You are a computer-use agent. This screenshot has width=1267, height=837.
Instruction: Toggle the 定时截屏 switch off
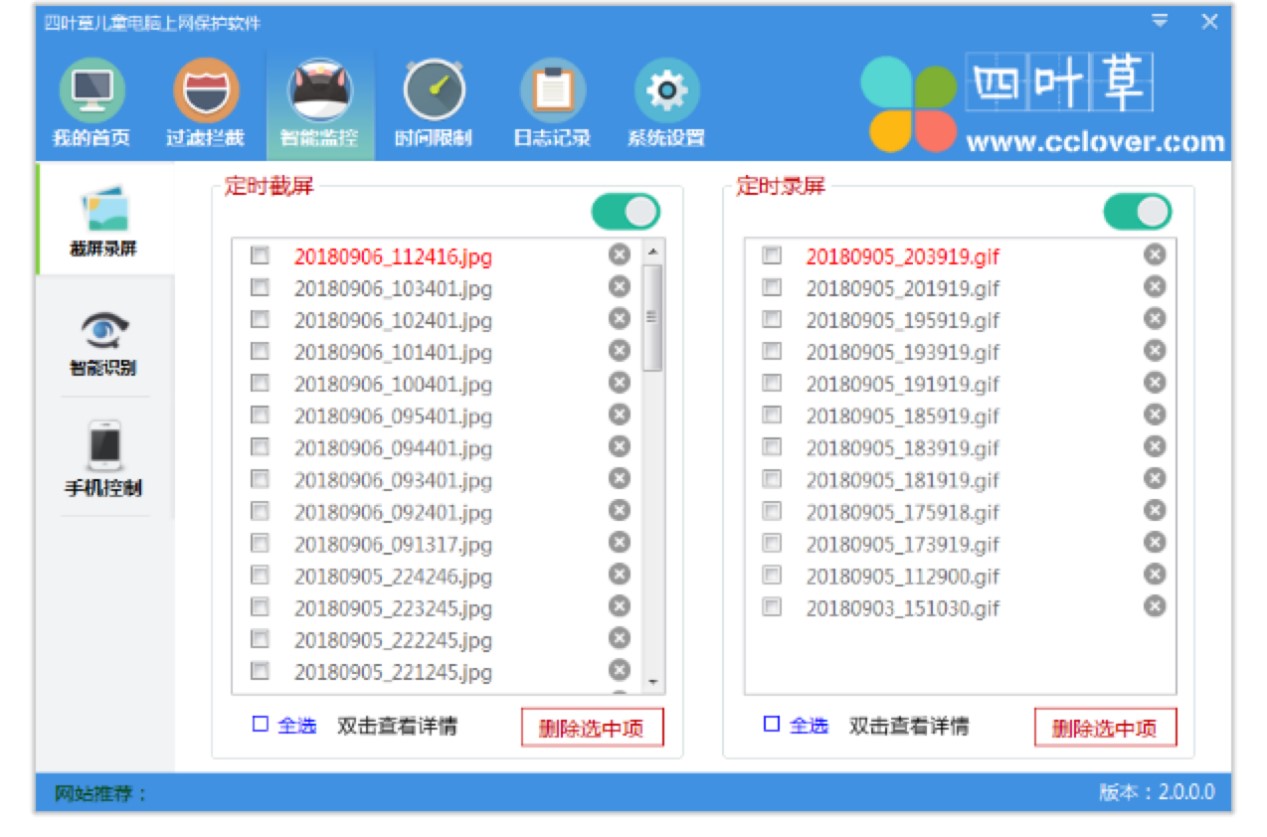(626, 212)
